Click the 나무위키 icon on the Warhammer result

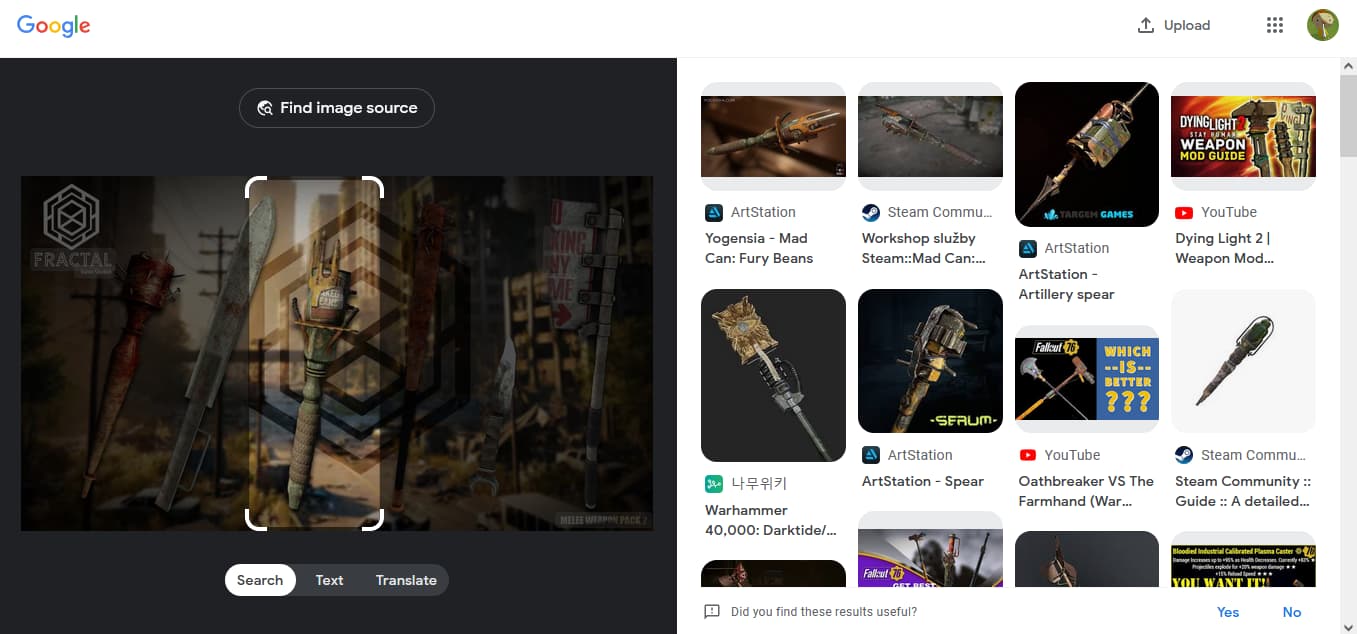713,483
